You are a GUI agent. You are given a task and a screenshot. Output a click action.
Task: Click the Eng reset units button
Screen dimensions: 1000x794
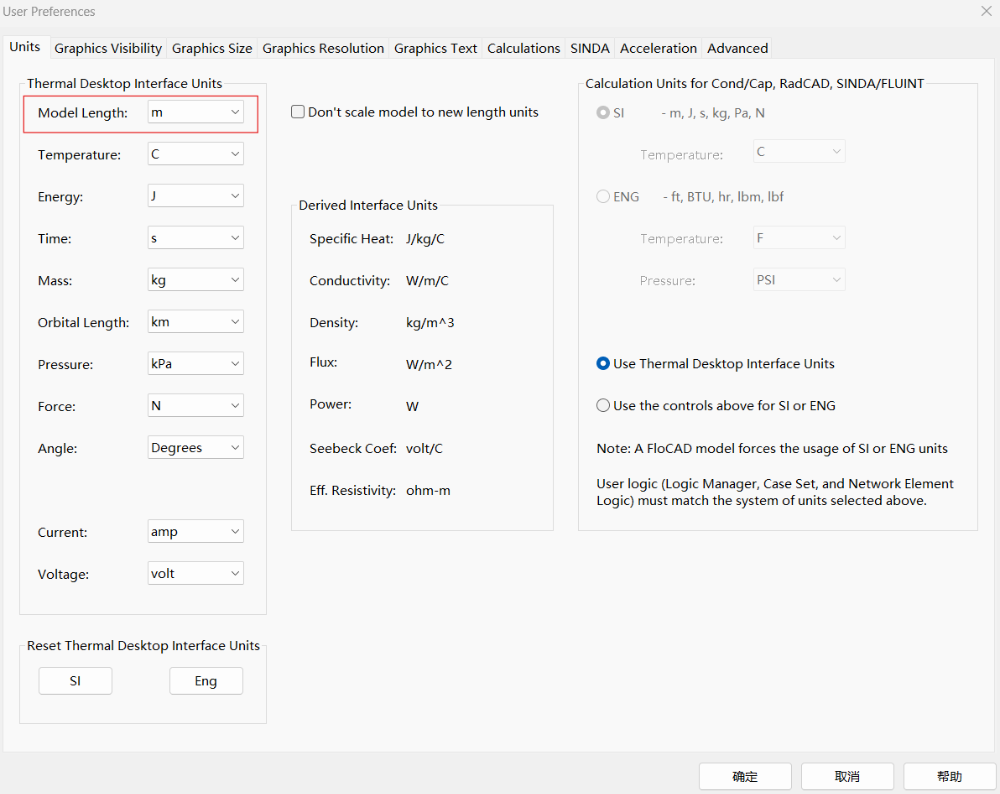click(205, 681)
